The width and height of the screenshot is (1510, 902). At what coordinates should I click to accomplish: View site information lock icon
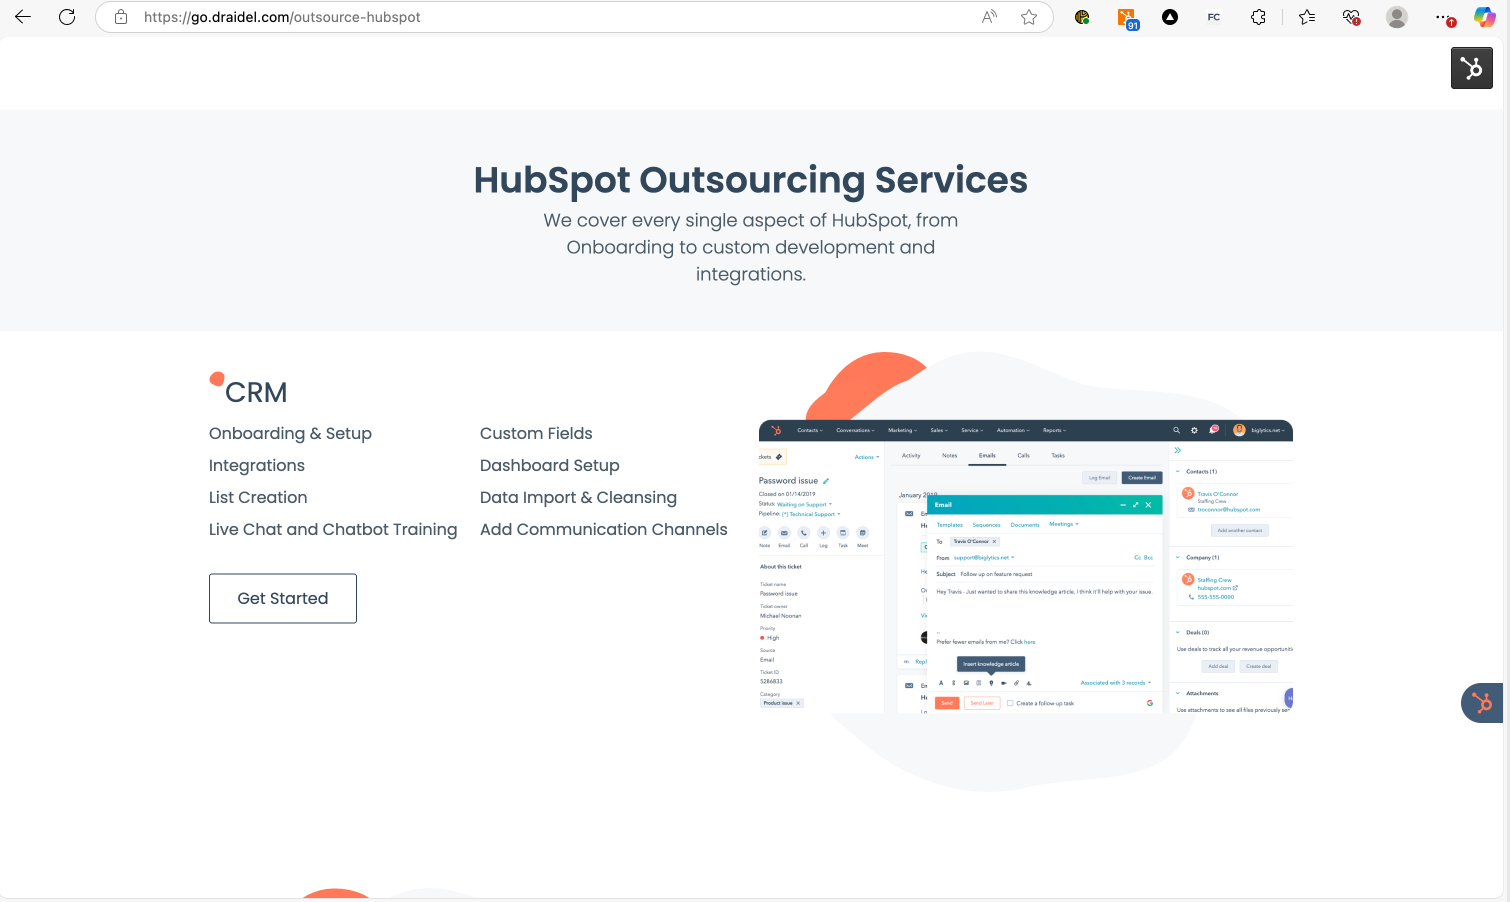[x=121, y=17]
